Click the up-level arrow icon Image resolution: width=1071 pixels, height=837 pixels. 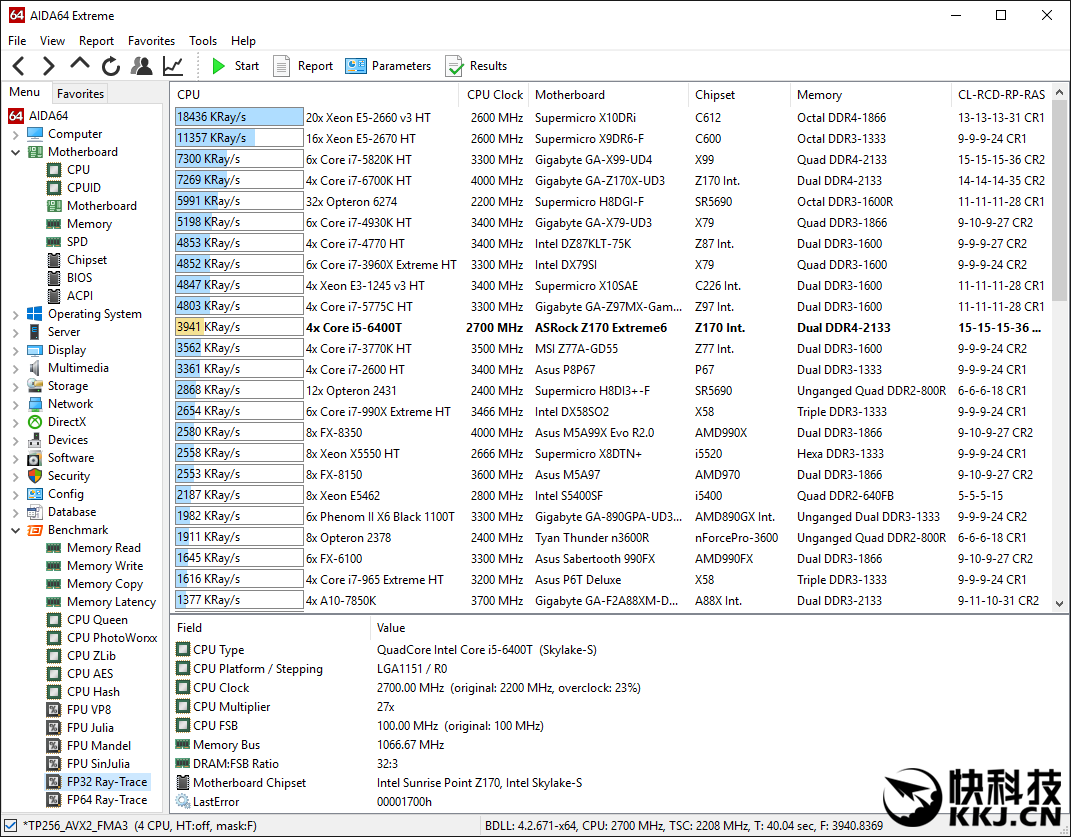click(x=79, y=65)
